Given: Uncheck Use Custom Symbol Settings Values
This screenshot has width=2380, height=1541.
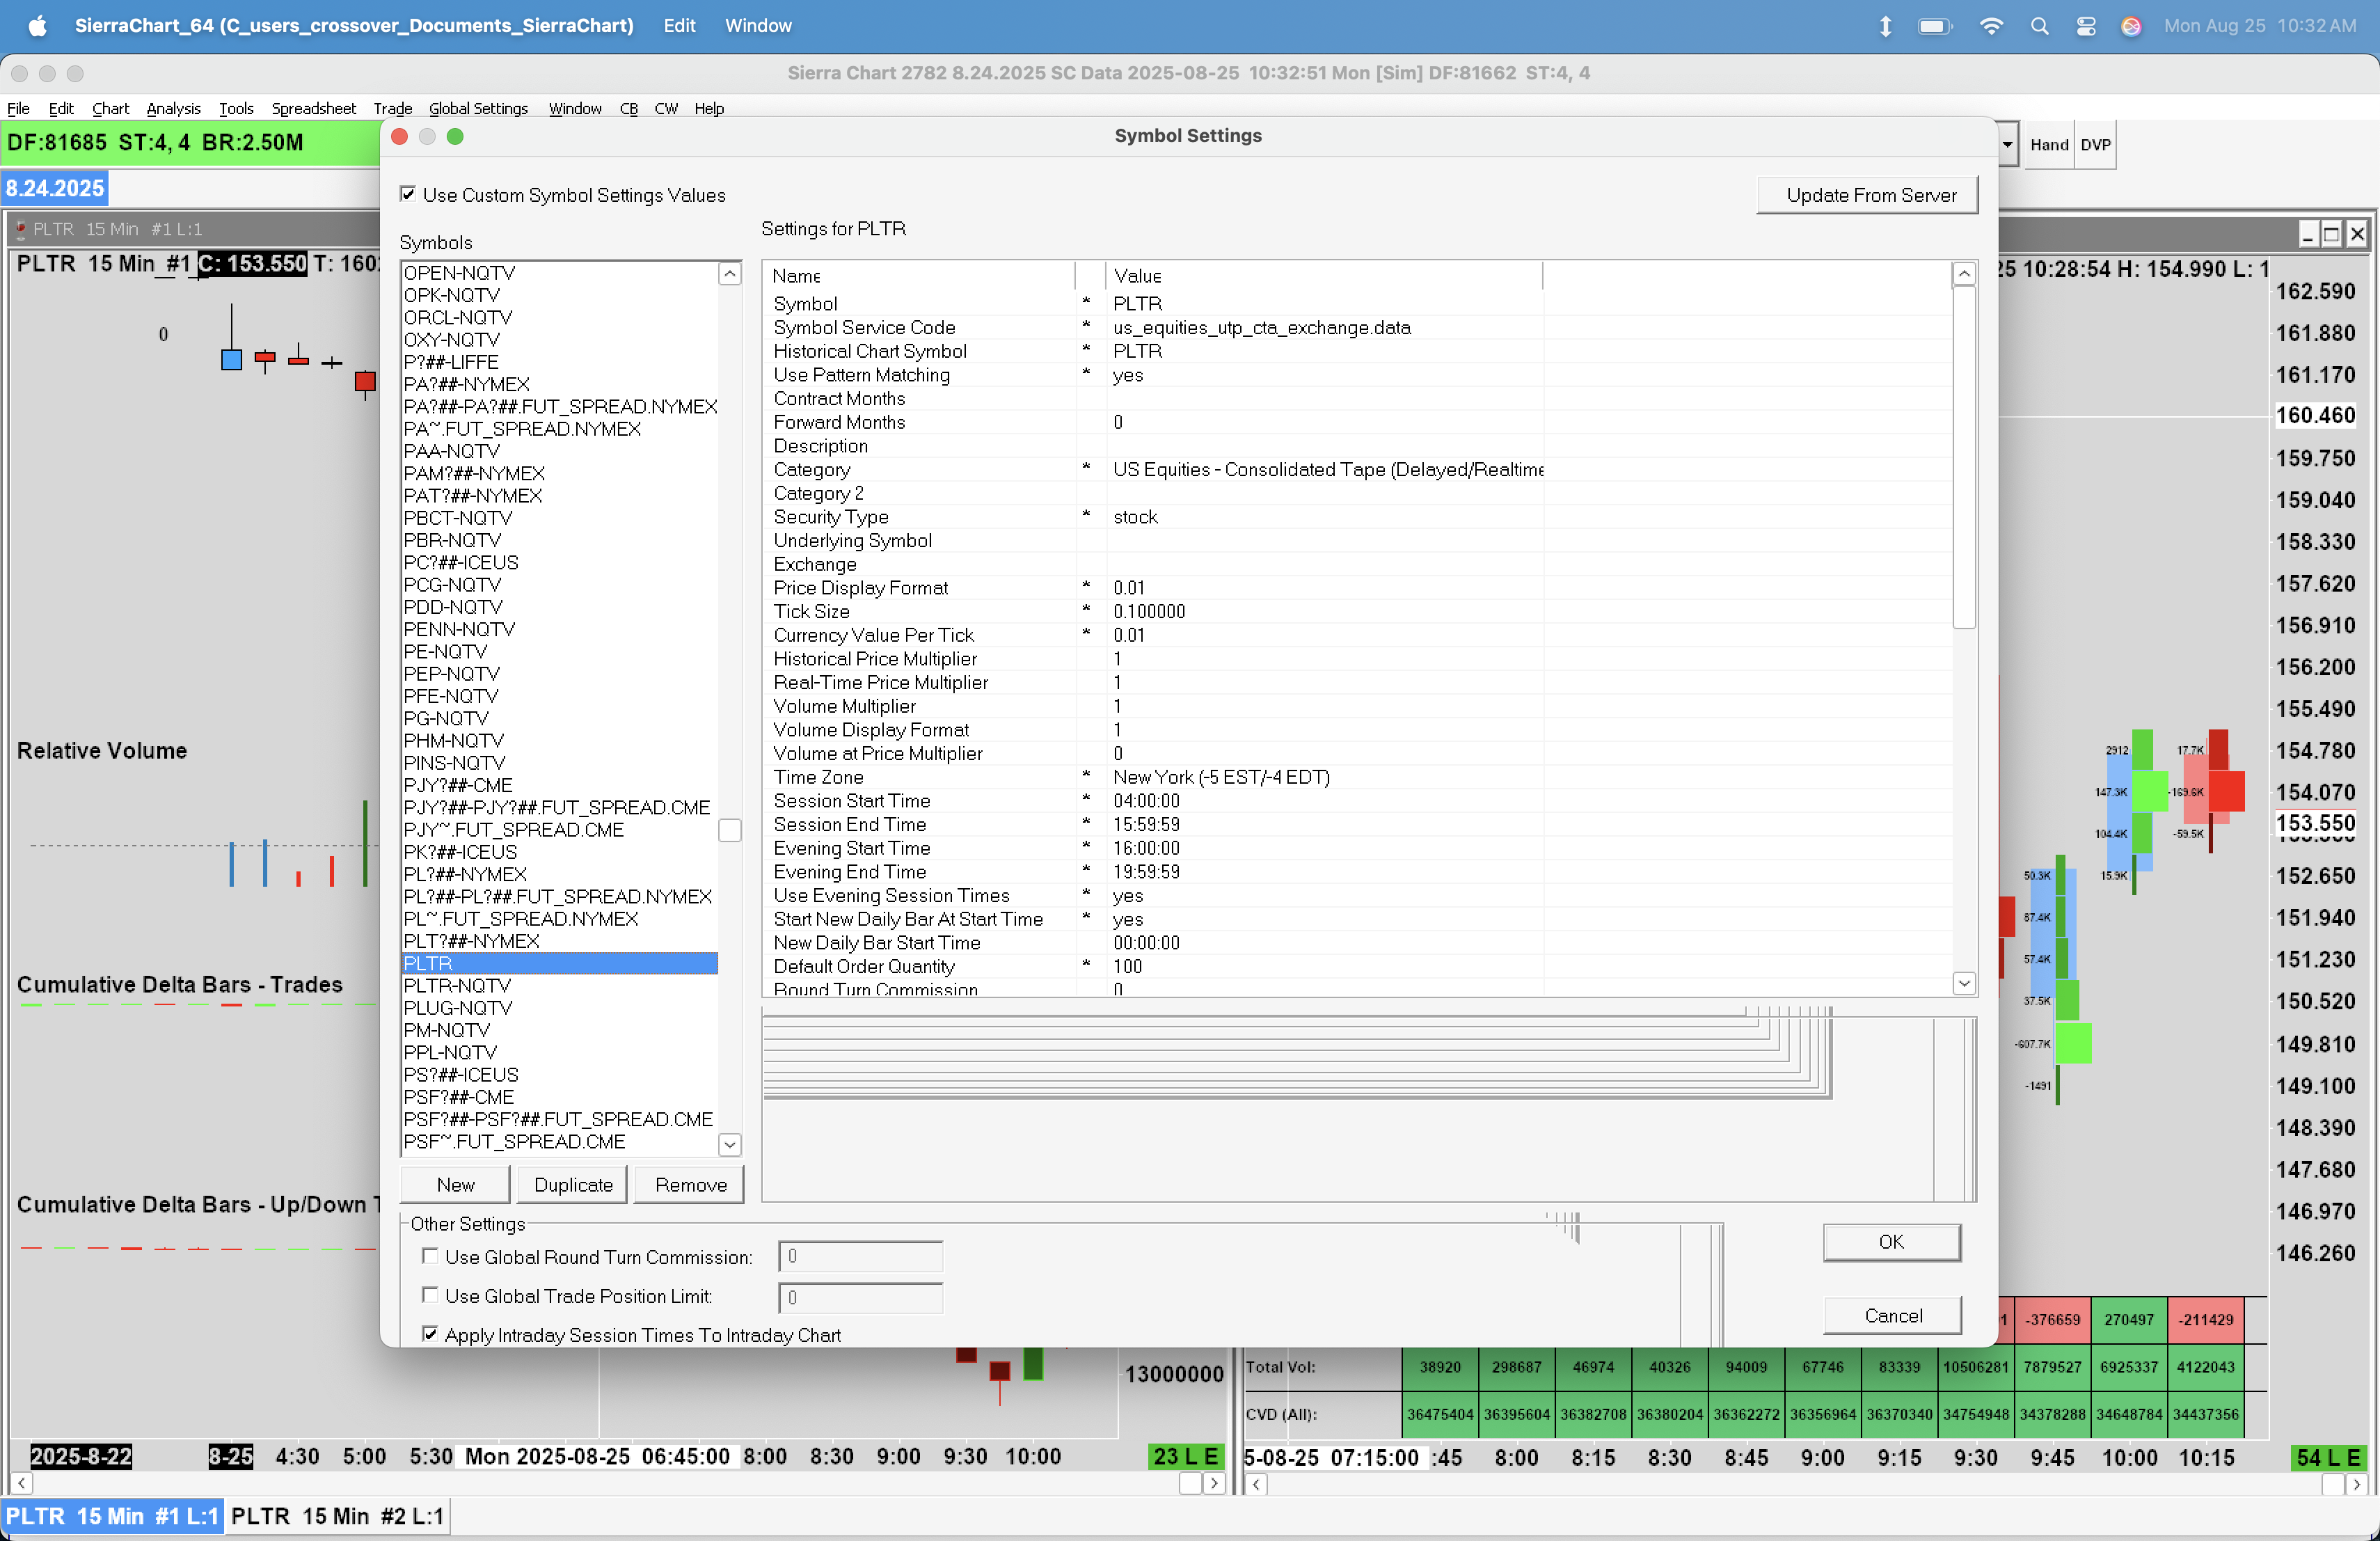Looking at the screenshot, I should tap(408, 194).
